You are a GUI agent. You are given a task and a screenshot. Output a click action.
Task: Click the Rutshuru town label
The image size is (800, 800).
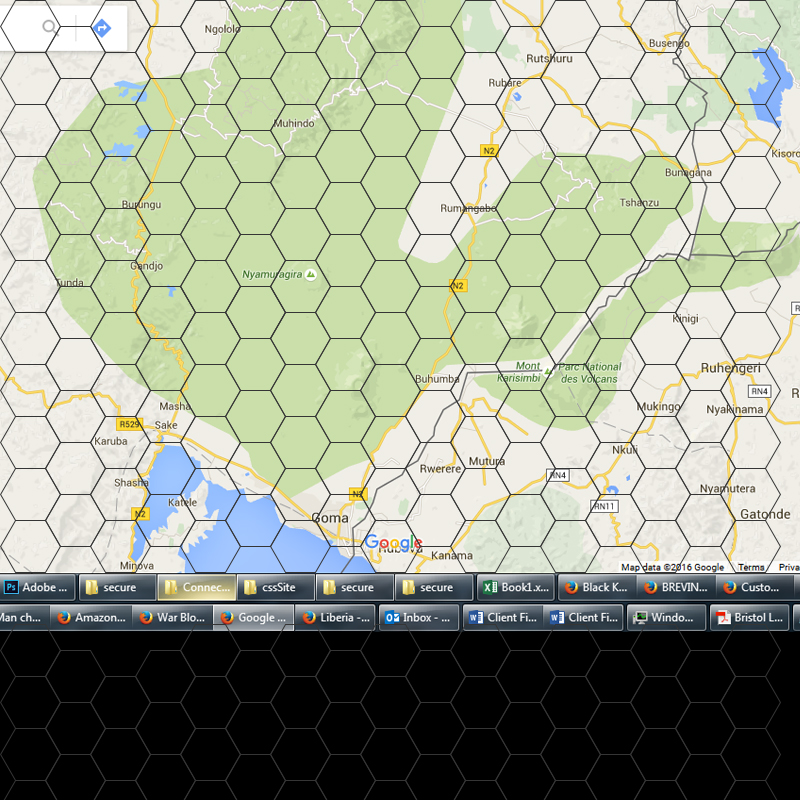point(549,58)
